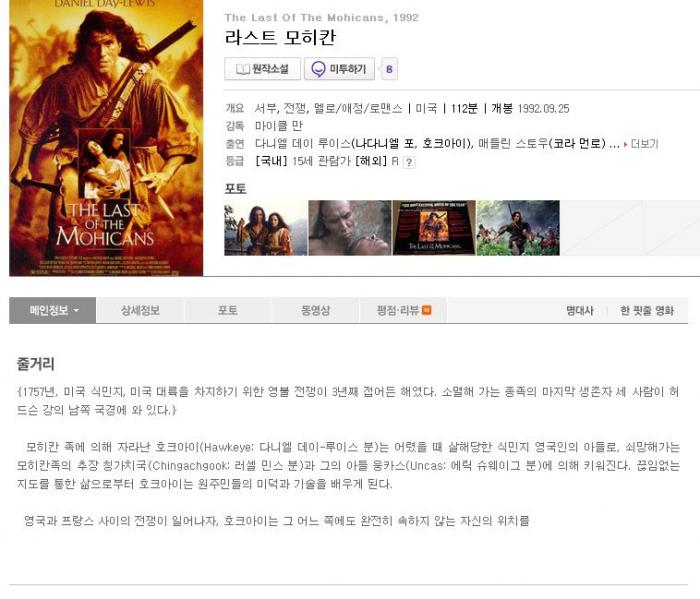This screenshot has height=599, width=700.
Task: Expand cast list with 더보기 arrow
Action: [641, 144]
